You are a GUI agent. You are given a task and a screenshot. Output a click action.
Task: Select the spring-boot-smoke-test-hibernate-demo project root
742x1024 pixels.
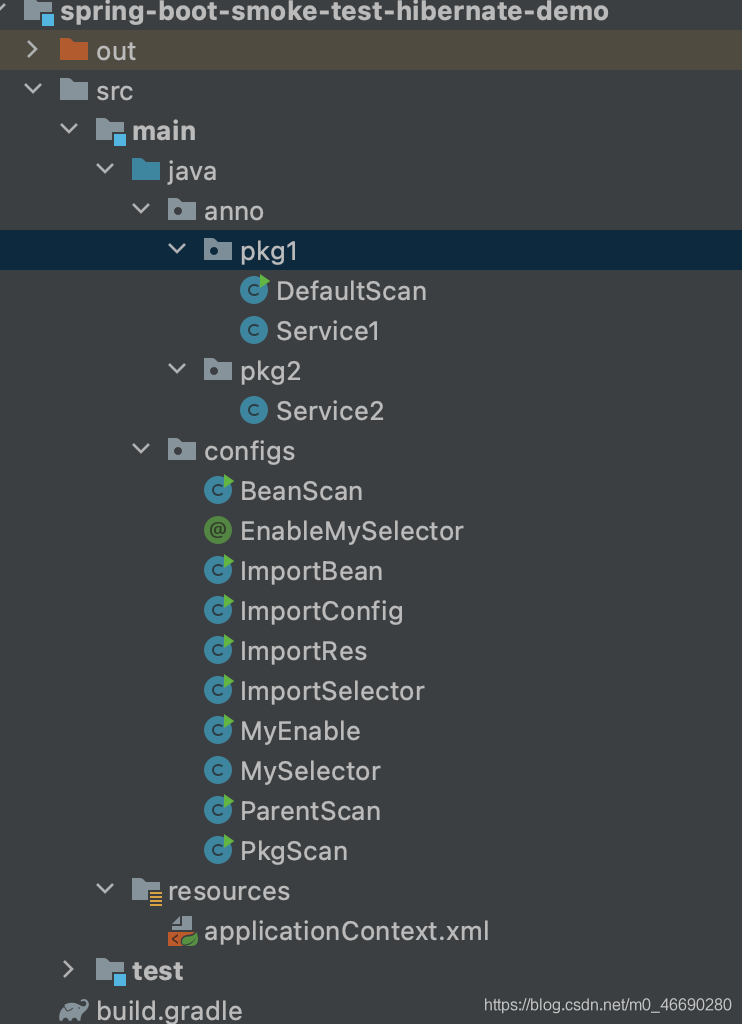(334, 12)
